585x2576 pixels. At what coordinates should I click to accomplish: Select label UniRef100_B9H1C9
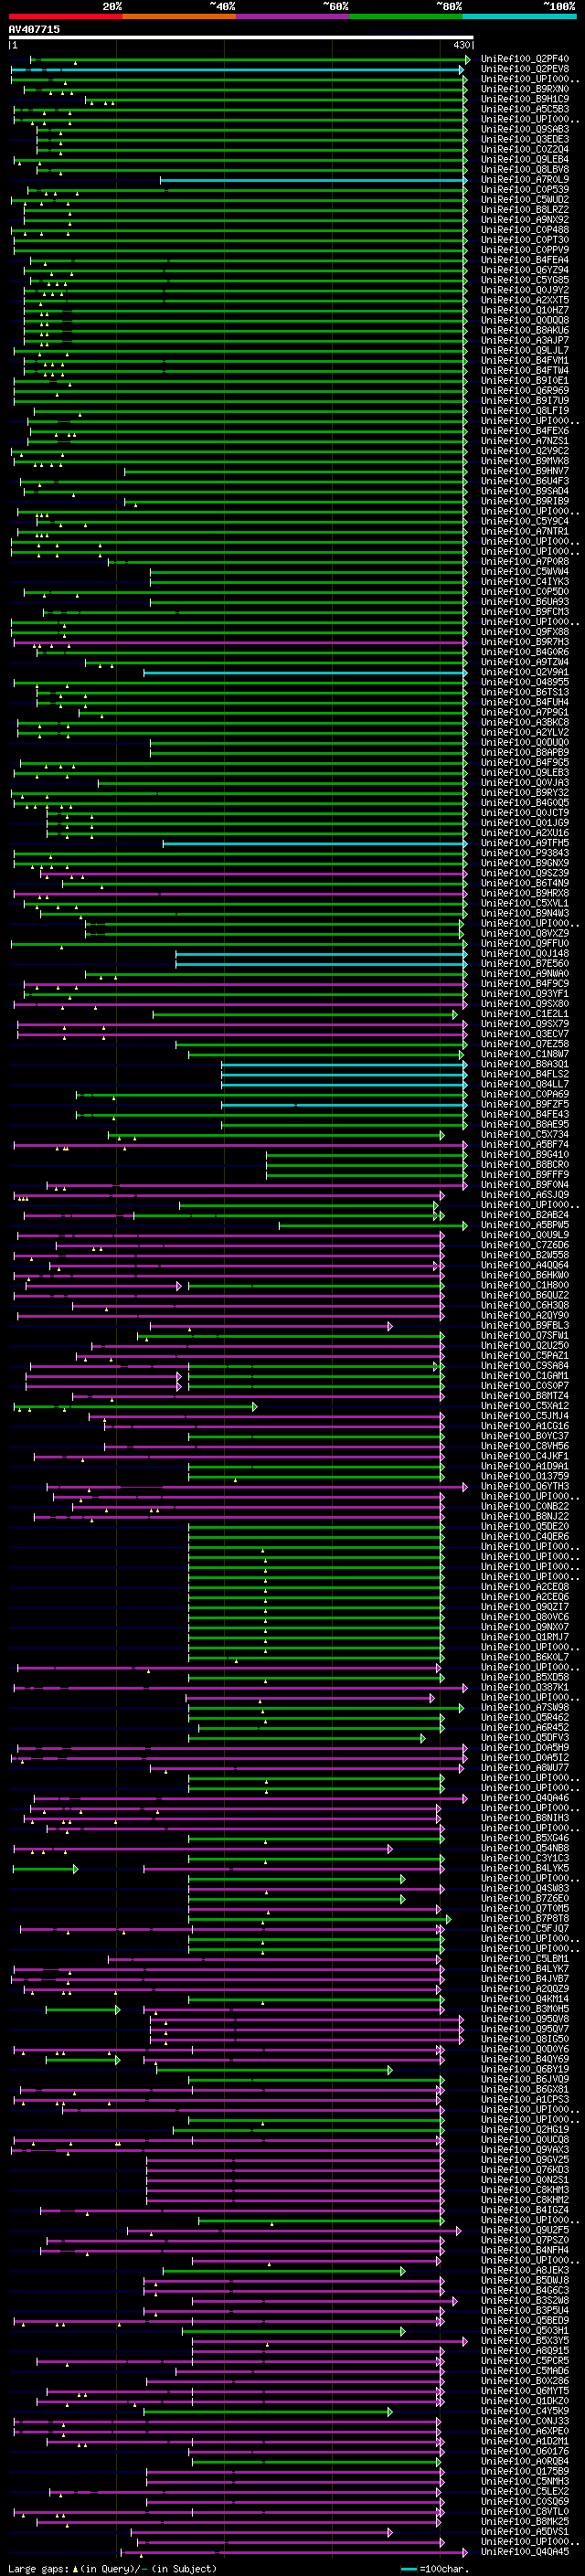[525, 99]
